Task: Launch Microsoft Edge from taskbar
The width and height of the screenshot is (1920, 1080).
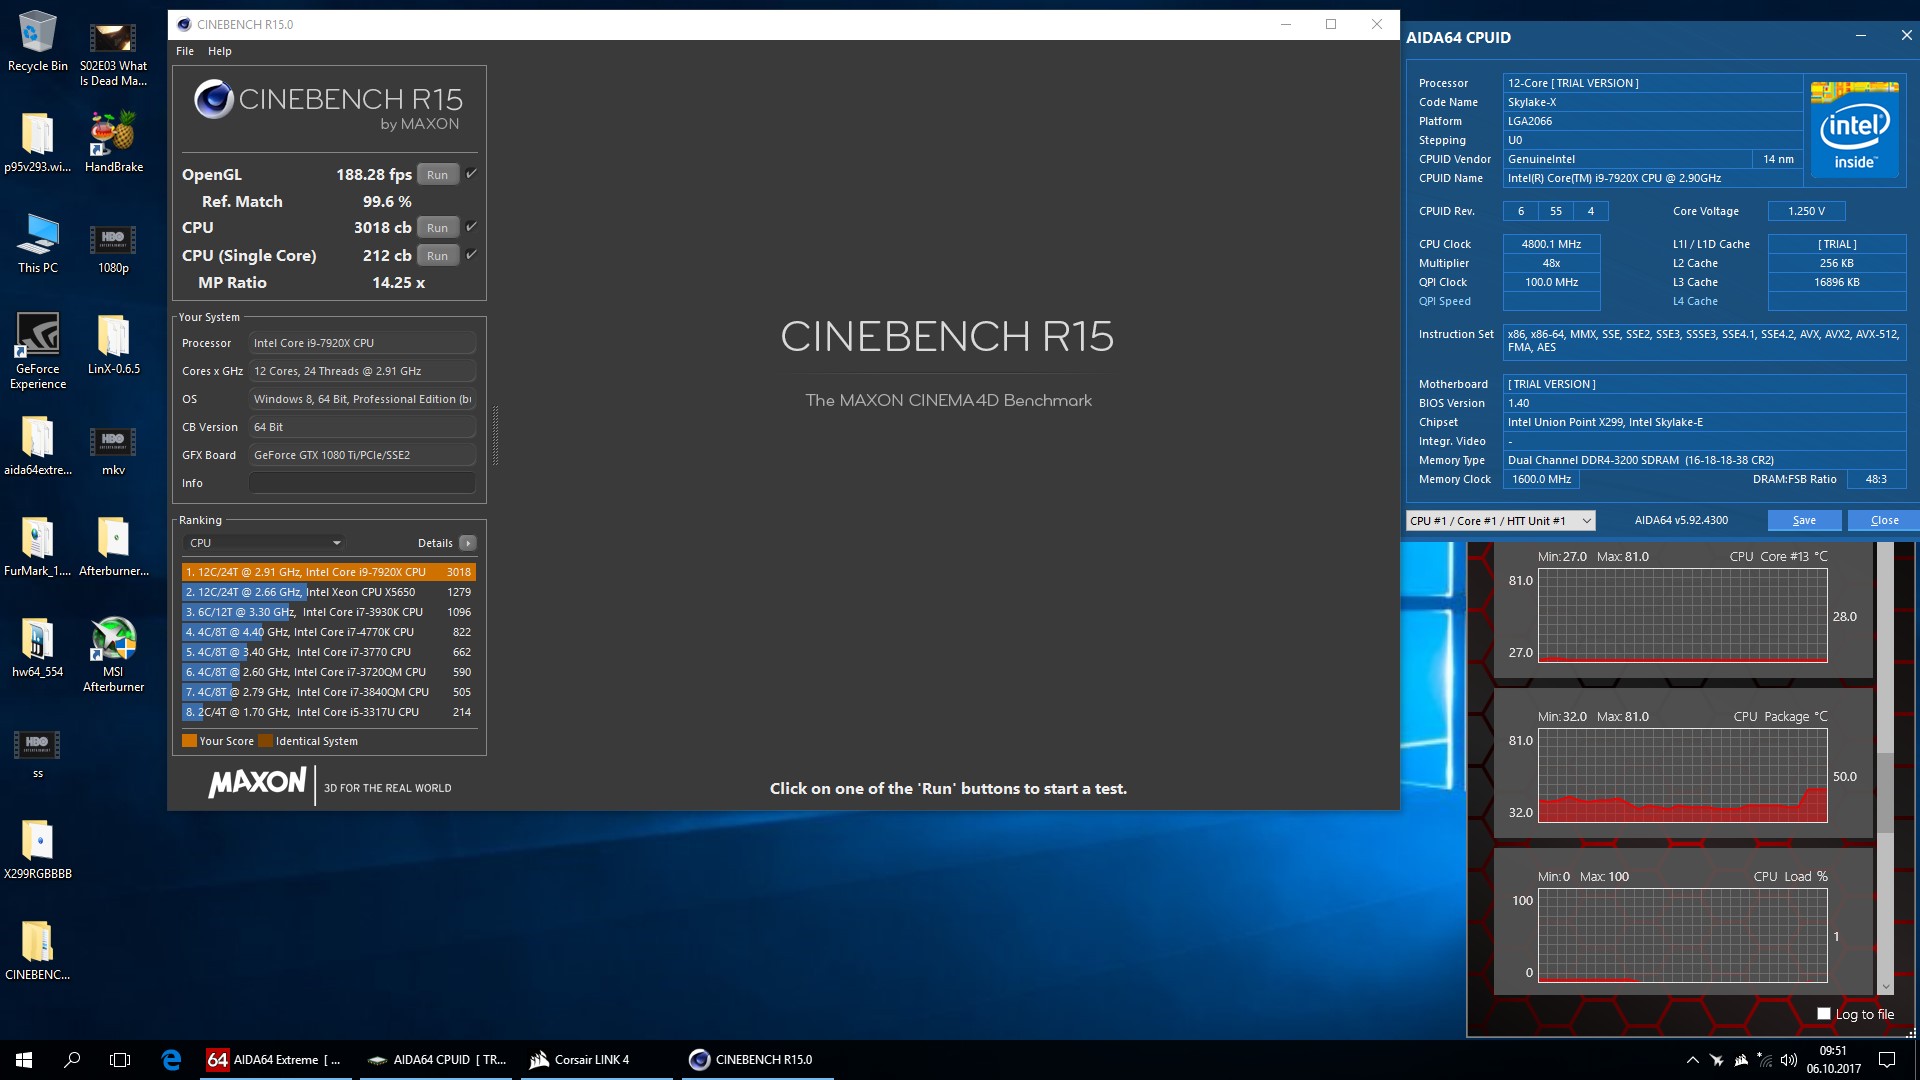Action: 171,1059
